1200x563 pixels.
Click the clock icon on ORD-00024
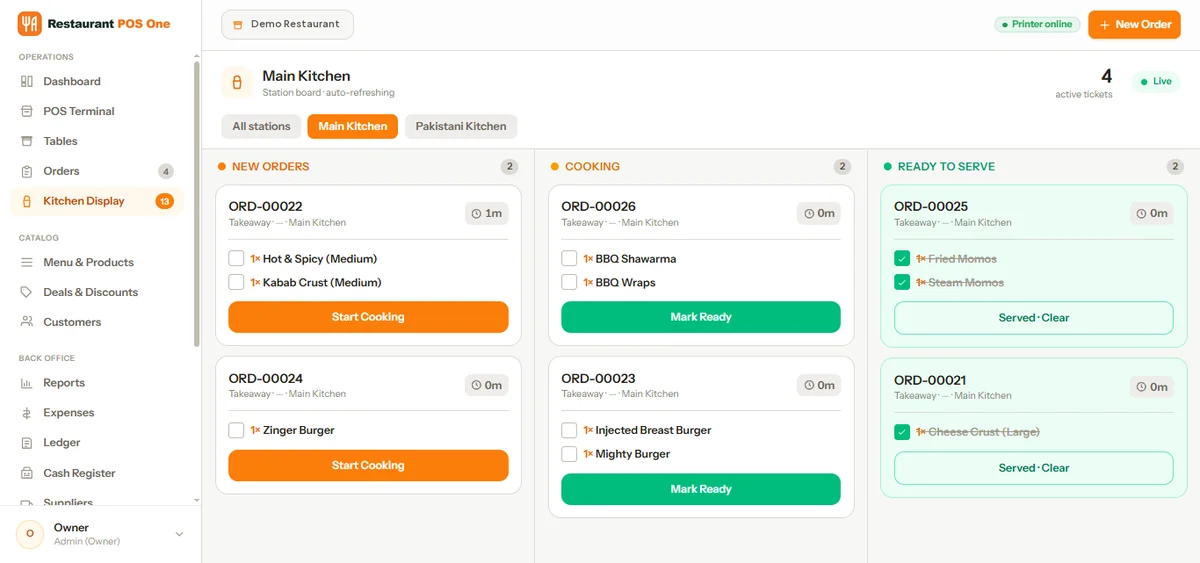click(476, 385)
